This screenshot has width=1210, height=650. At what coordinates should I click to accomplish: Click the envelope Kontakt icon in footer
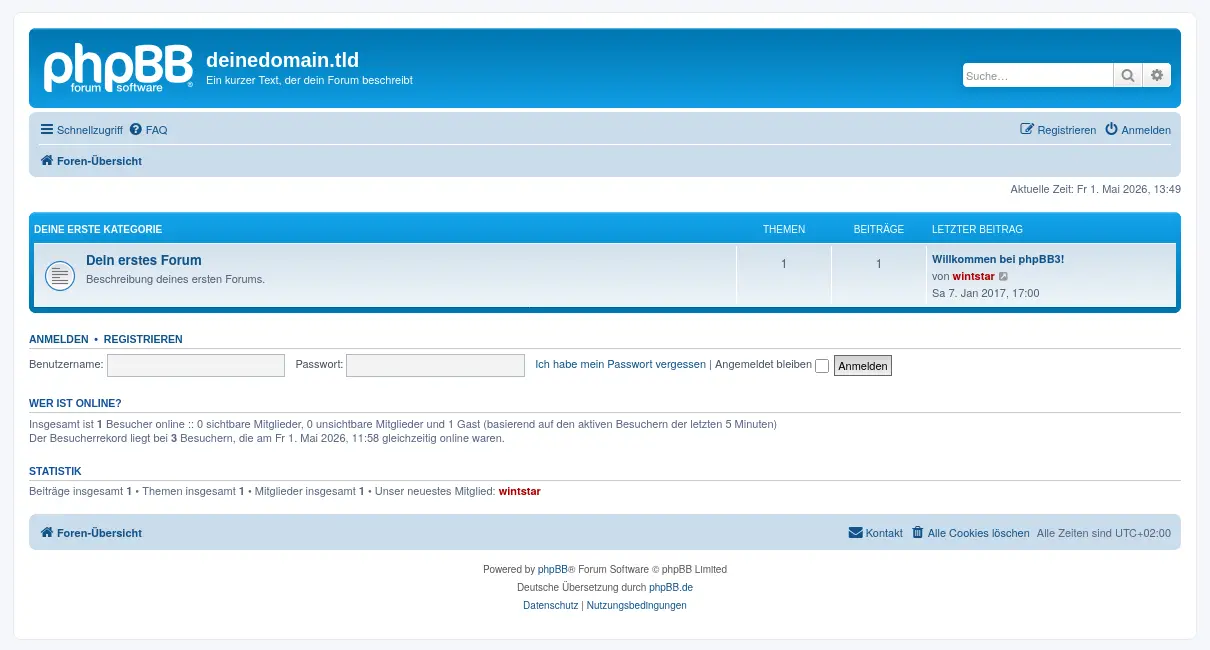[x=855, y=533]
